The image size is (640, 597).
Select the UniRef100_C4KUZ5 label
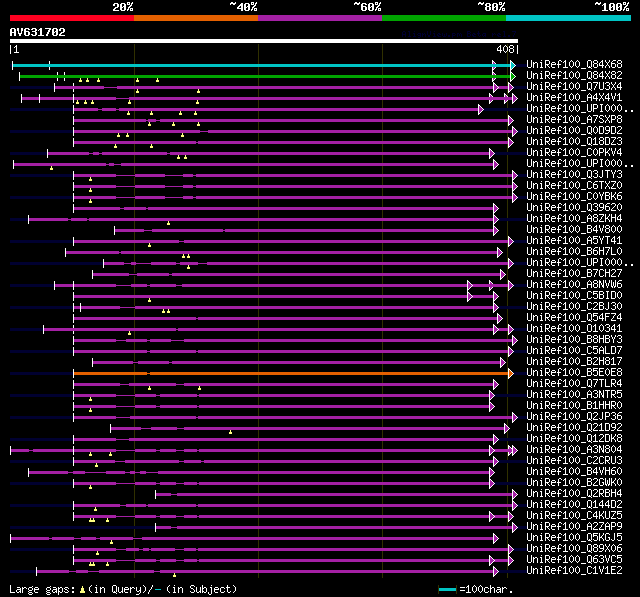(x=574, y=516)
